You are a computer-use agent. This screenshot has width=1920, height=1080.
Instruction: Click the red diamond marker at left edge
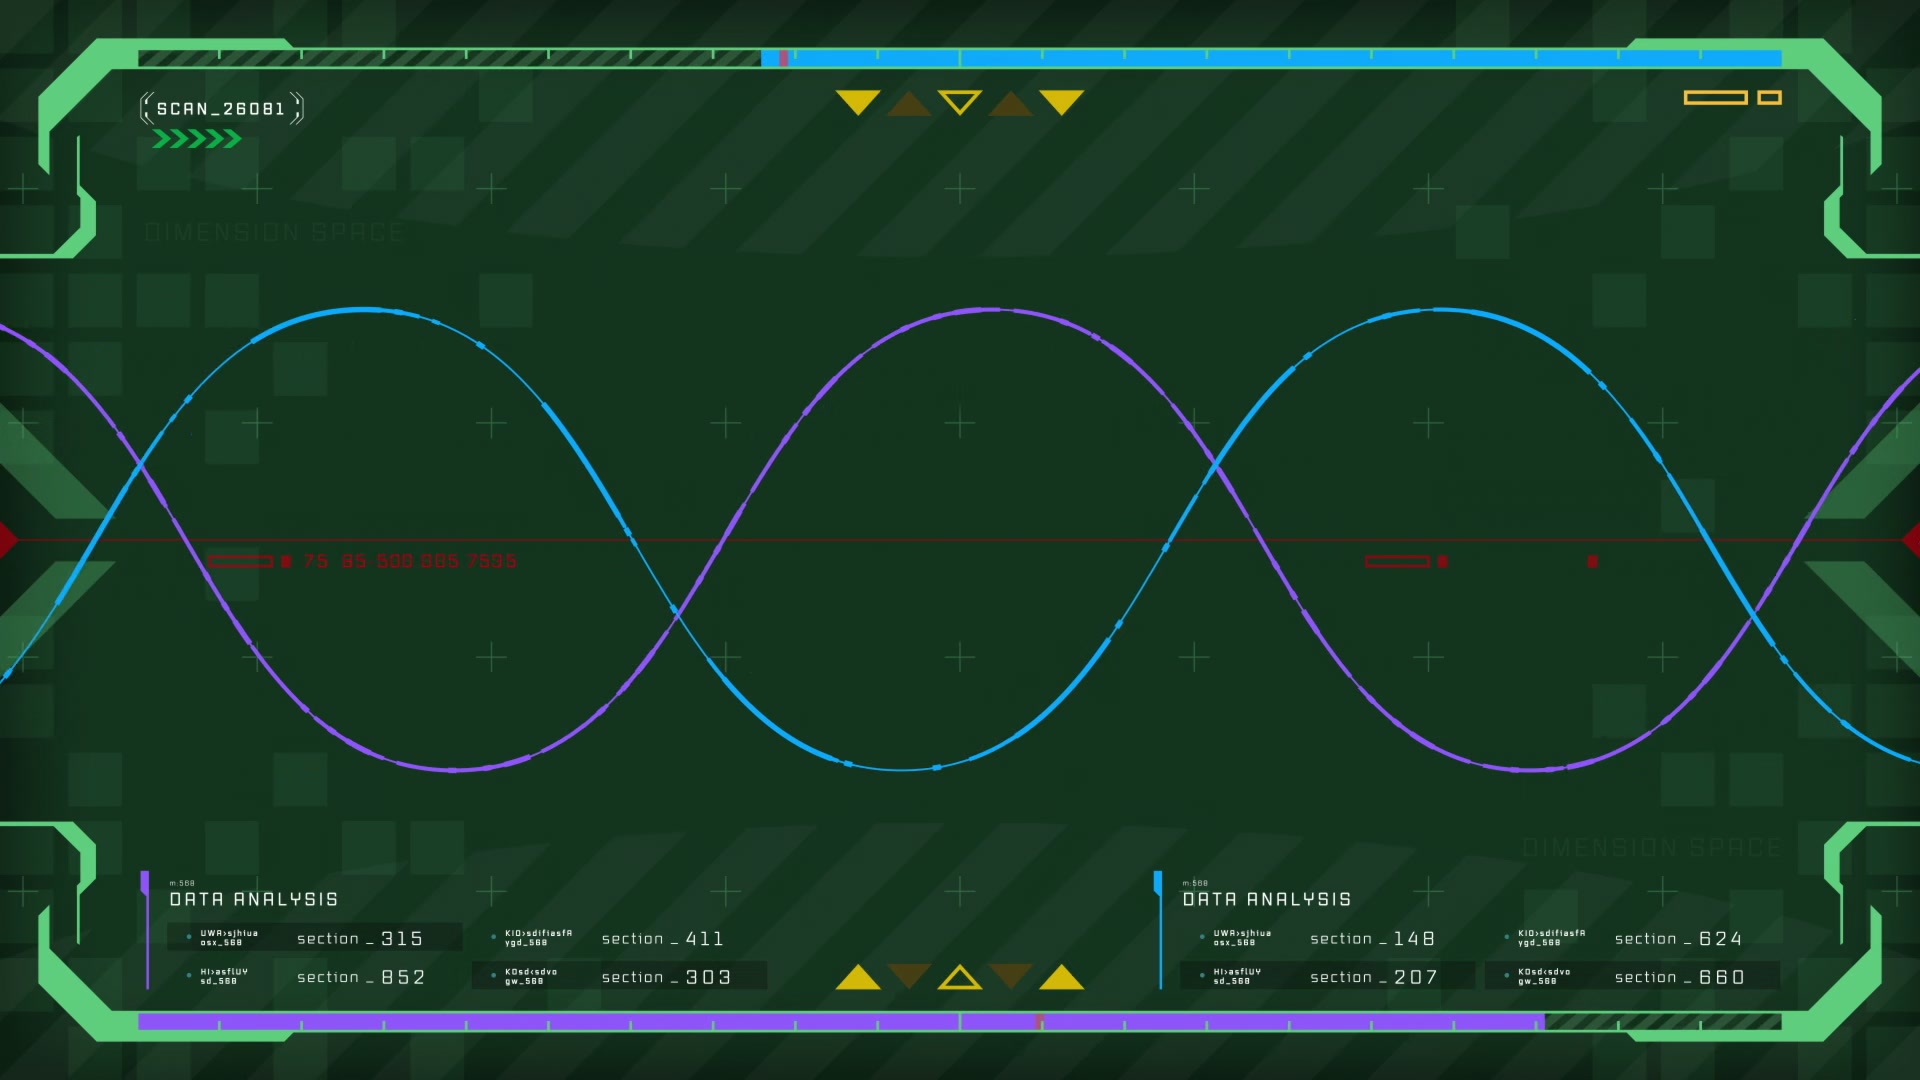pyautogui.click(x=8, y=540)
